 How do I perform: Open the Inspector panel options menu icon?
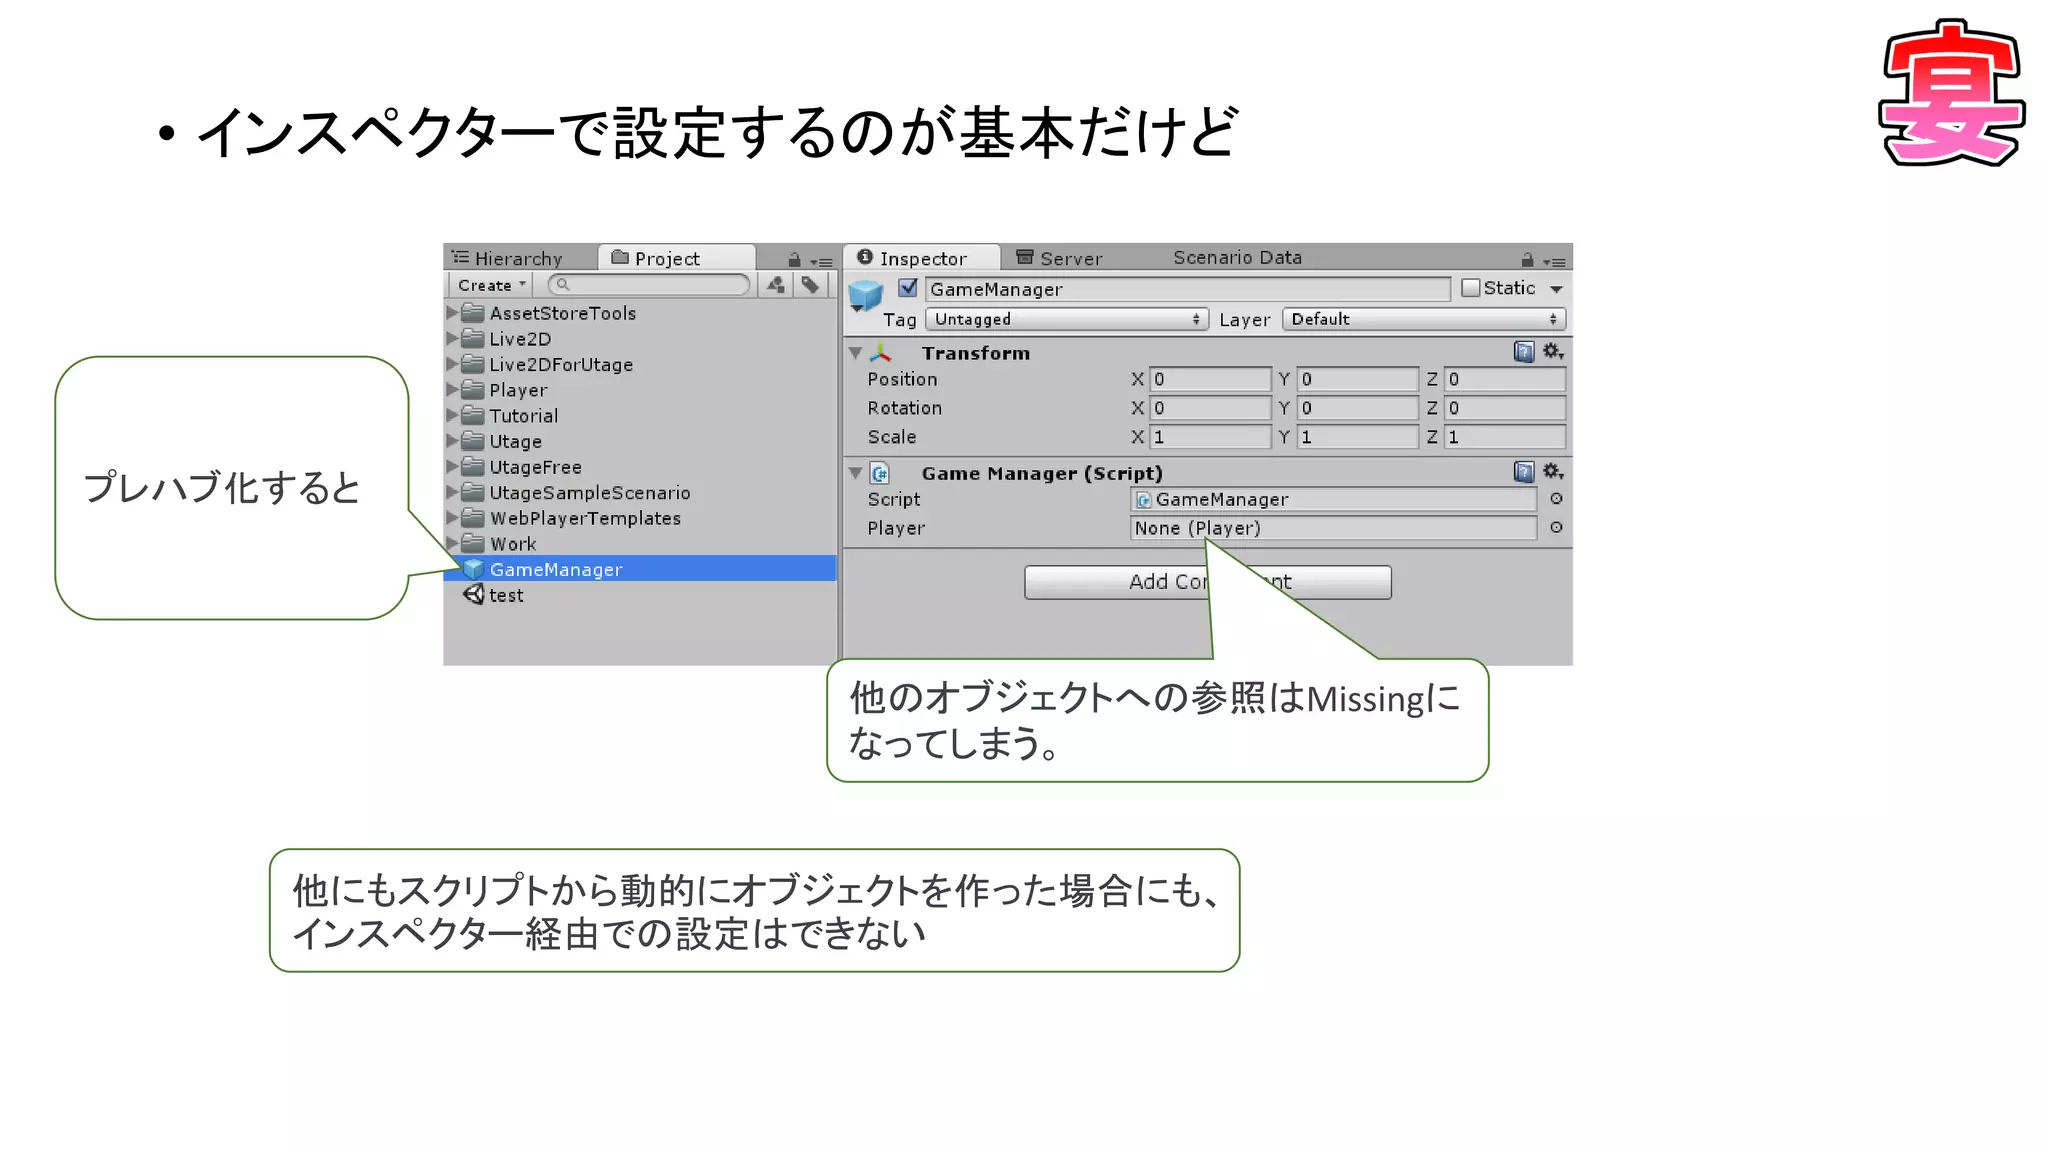pyautogui.click(x=1554, y=261)
